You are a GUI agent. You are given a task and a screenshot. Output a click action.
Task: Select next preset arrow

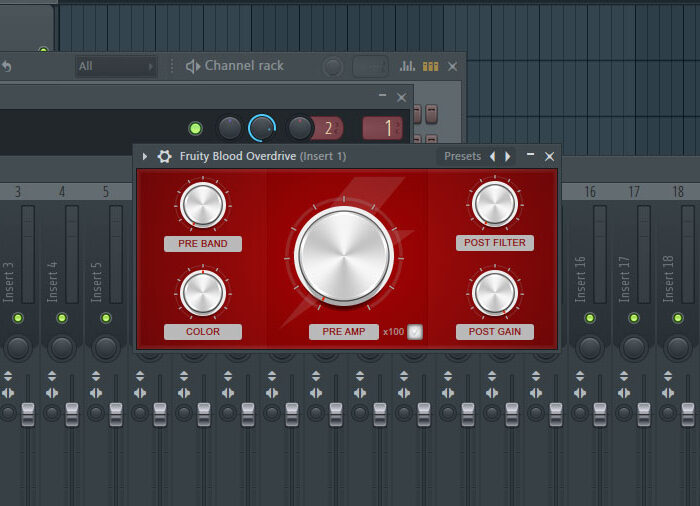click(x=508, y=156)
